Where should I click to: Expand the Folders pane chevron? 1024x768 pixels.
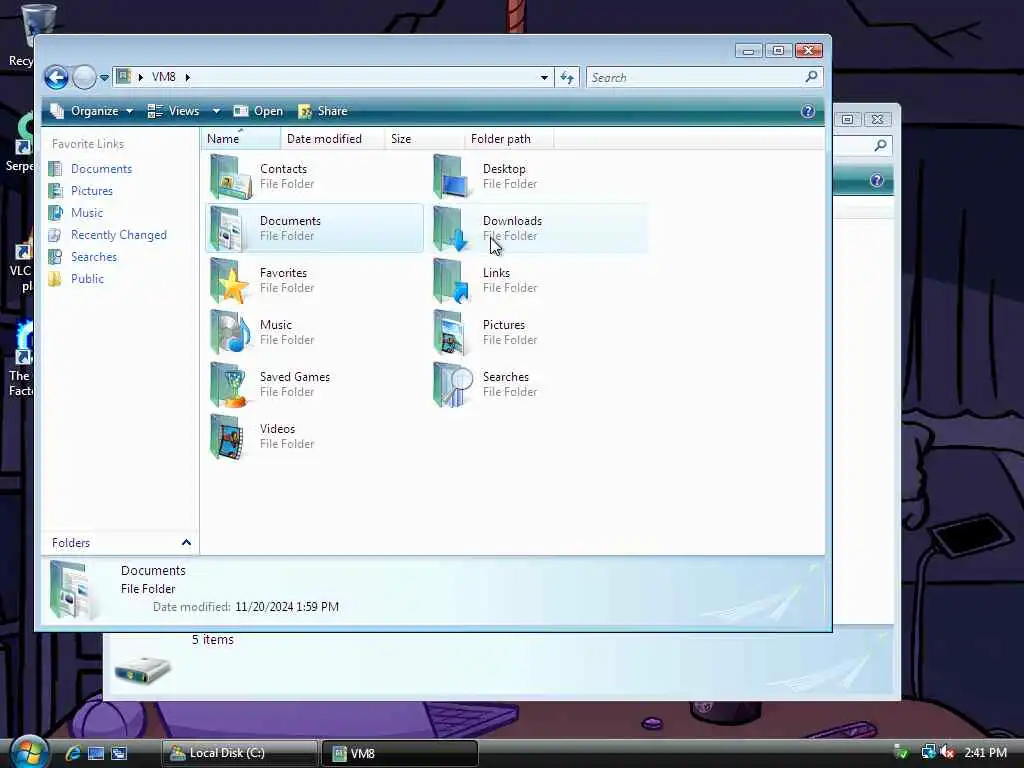pyautogui.click(x=186, y=543)
